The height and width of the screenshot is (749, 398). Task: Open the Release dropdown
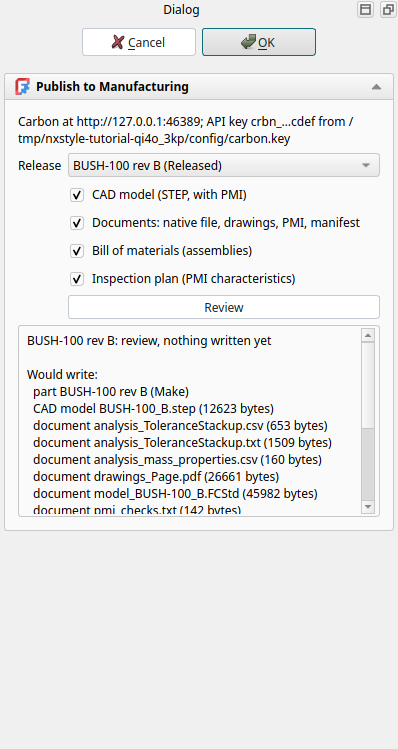(224, 165)
